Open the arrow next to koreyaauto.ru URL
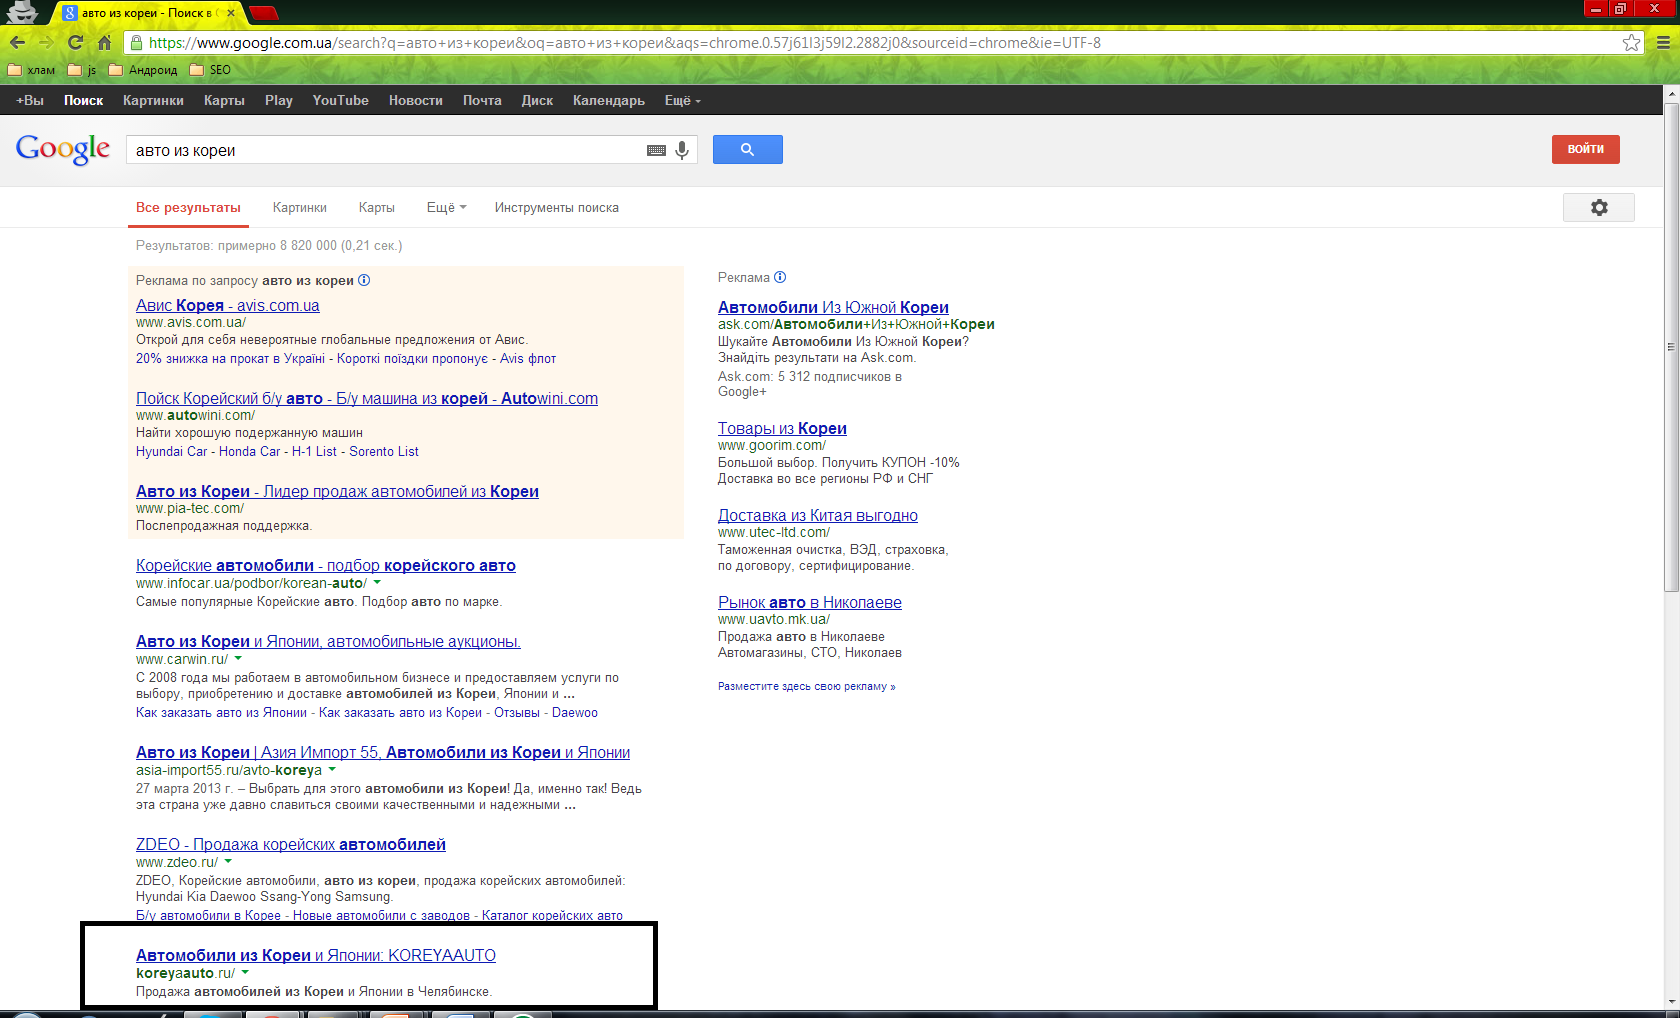 pos(245,972)
